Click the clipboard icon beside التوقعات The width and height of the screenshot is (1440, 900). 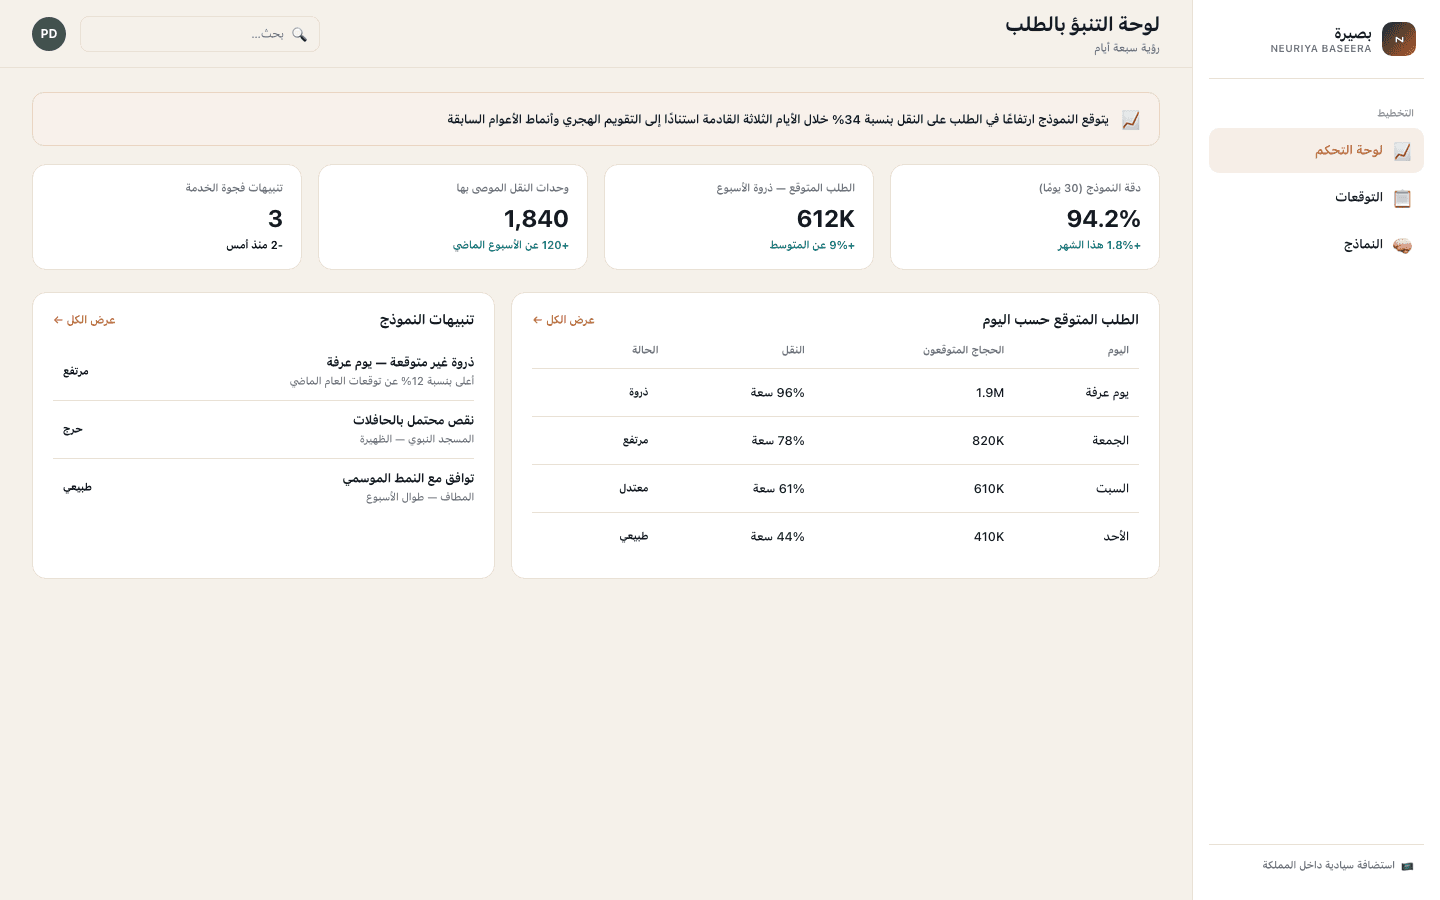pos(1402,198)
